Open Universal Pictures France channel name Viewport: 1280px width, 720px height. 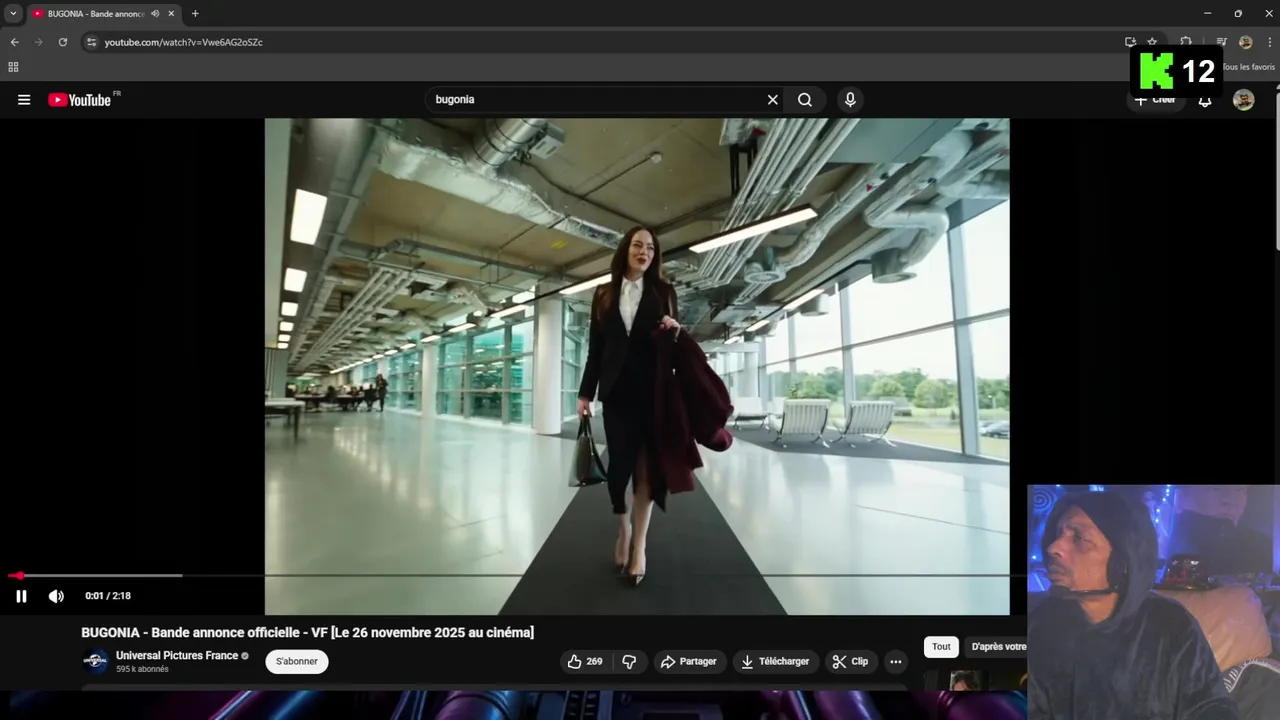click(x=177, y=656)
